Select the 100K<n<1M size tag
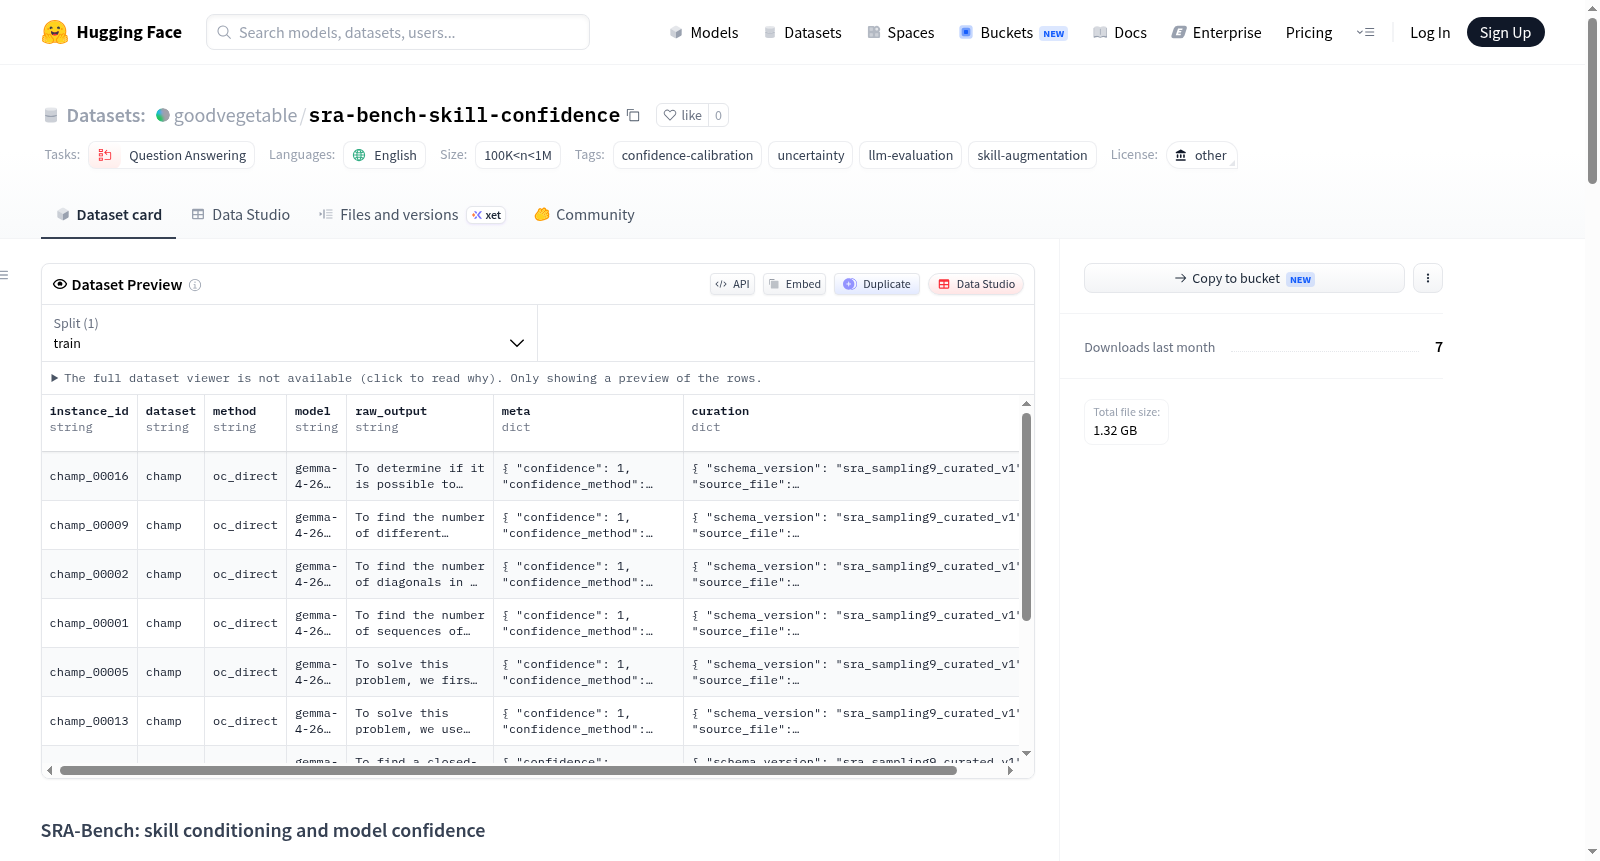1600x861 pixels. coord(518,155)
